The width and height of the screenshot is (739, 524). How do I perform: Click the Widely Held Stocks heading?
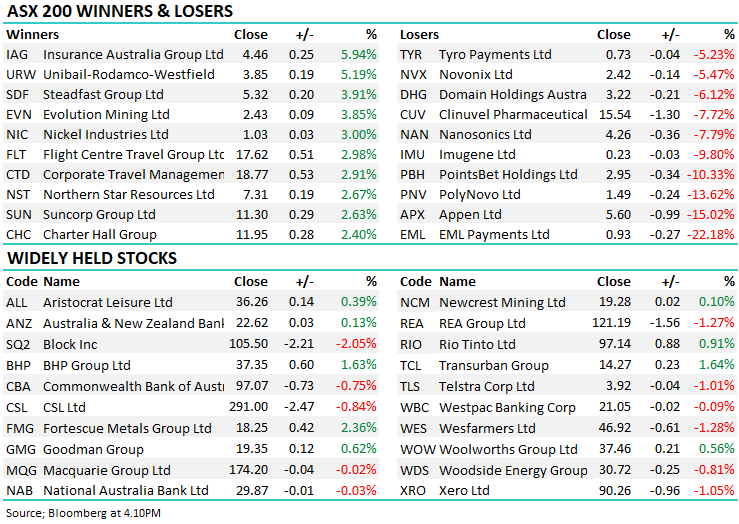(92, 258)
